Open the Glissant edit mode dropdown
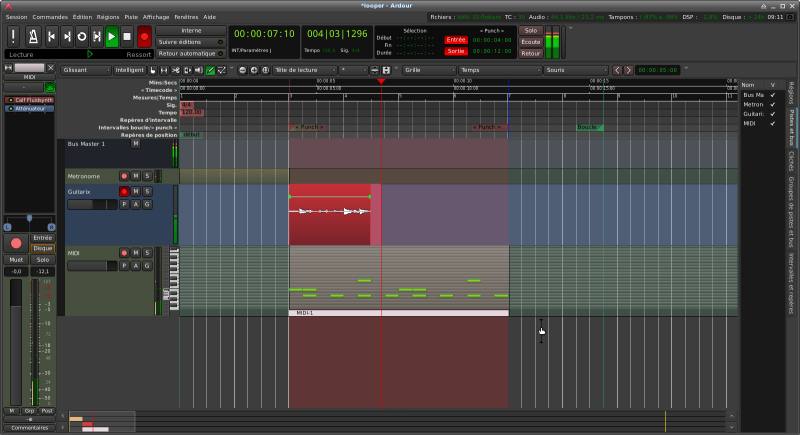 pyautogui.click(x=84, y=70)
